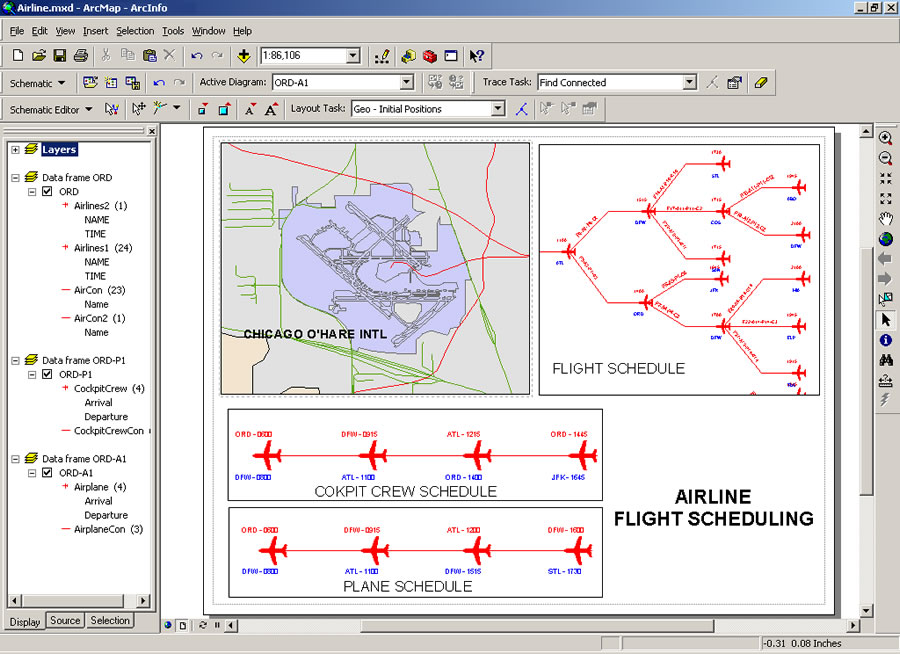900x654 pixels.
Task: Select the Zoom In tool
Action: click(886, 137)
